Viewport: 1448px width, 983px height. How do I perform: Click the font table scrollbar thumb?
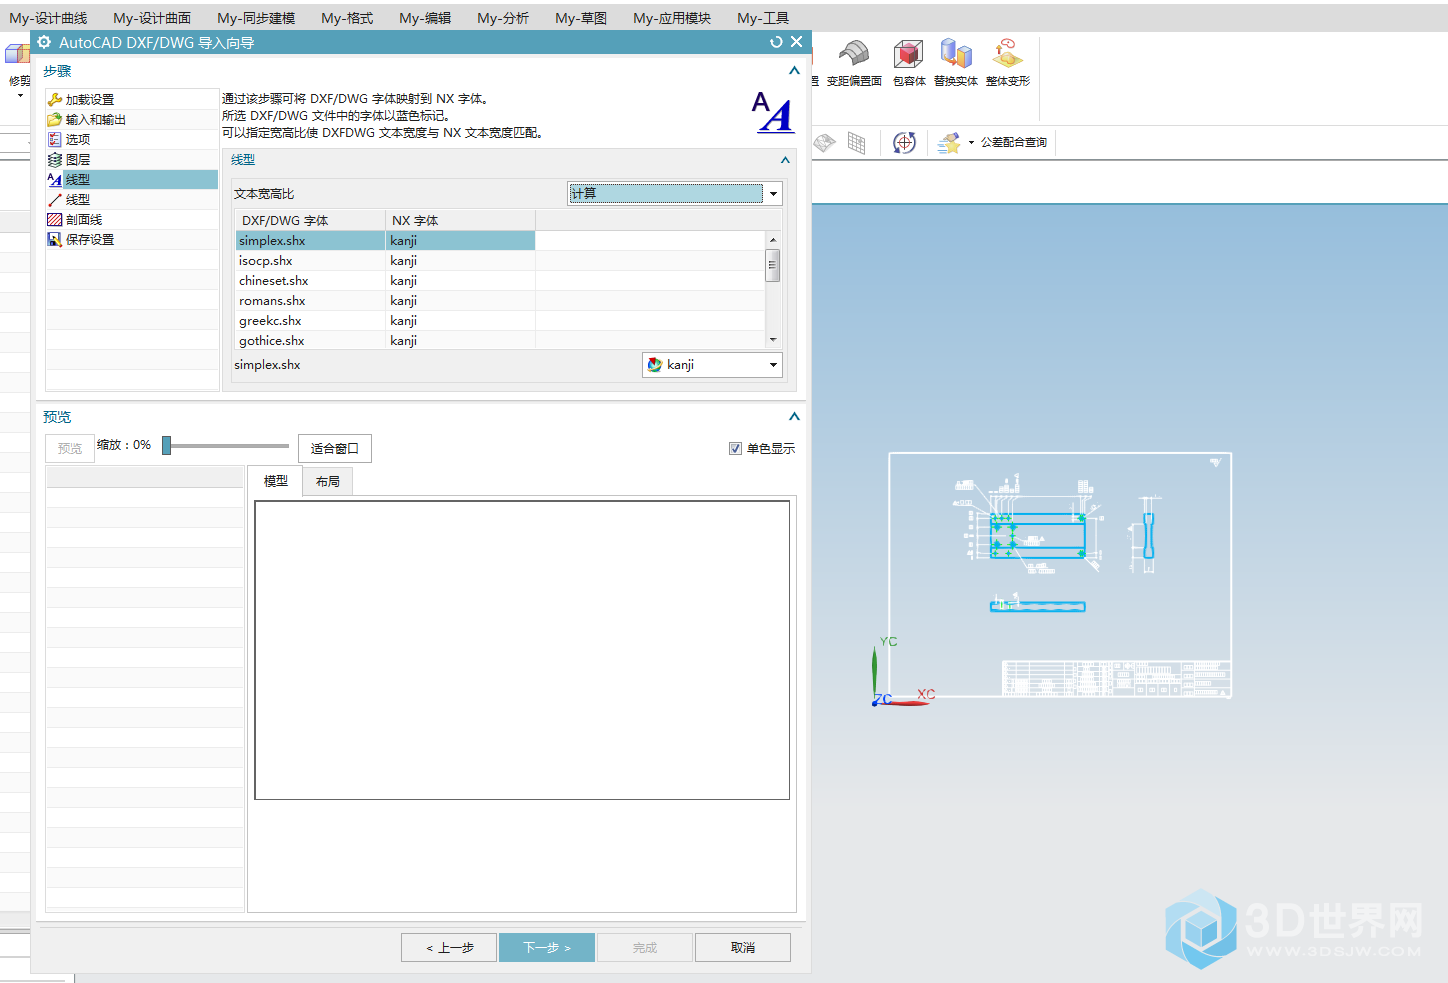tap(773, 266)
